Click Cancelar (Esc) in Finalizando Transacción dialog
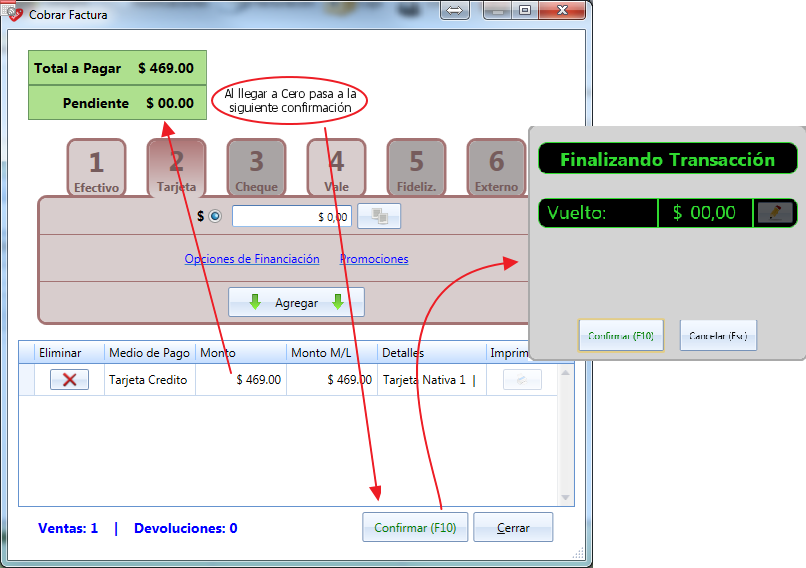 [x=718, y=336]
